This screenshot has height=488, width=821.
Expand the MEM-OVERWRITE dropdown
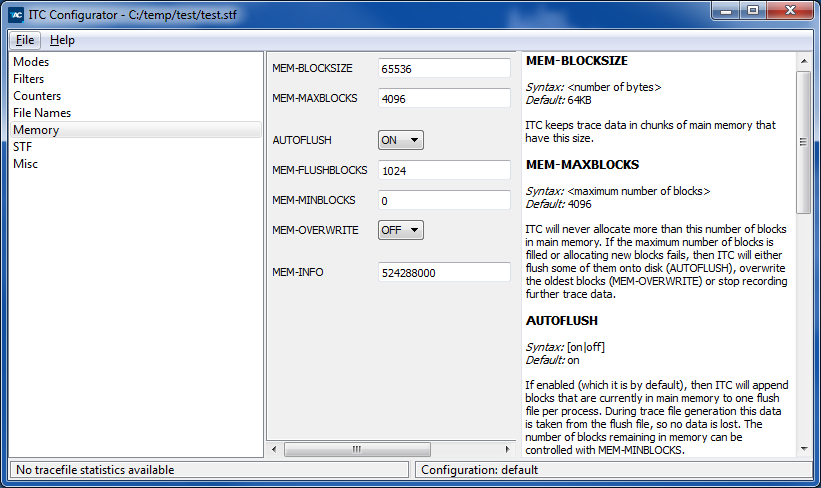[x=400, y=230]
